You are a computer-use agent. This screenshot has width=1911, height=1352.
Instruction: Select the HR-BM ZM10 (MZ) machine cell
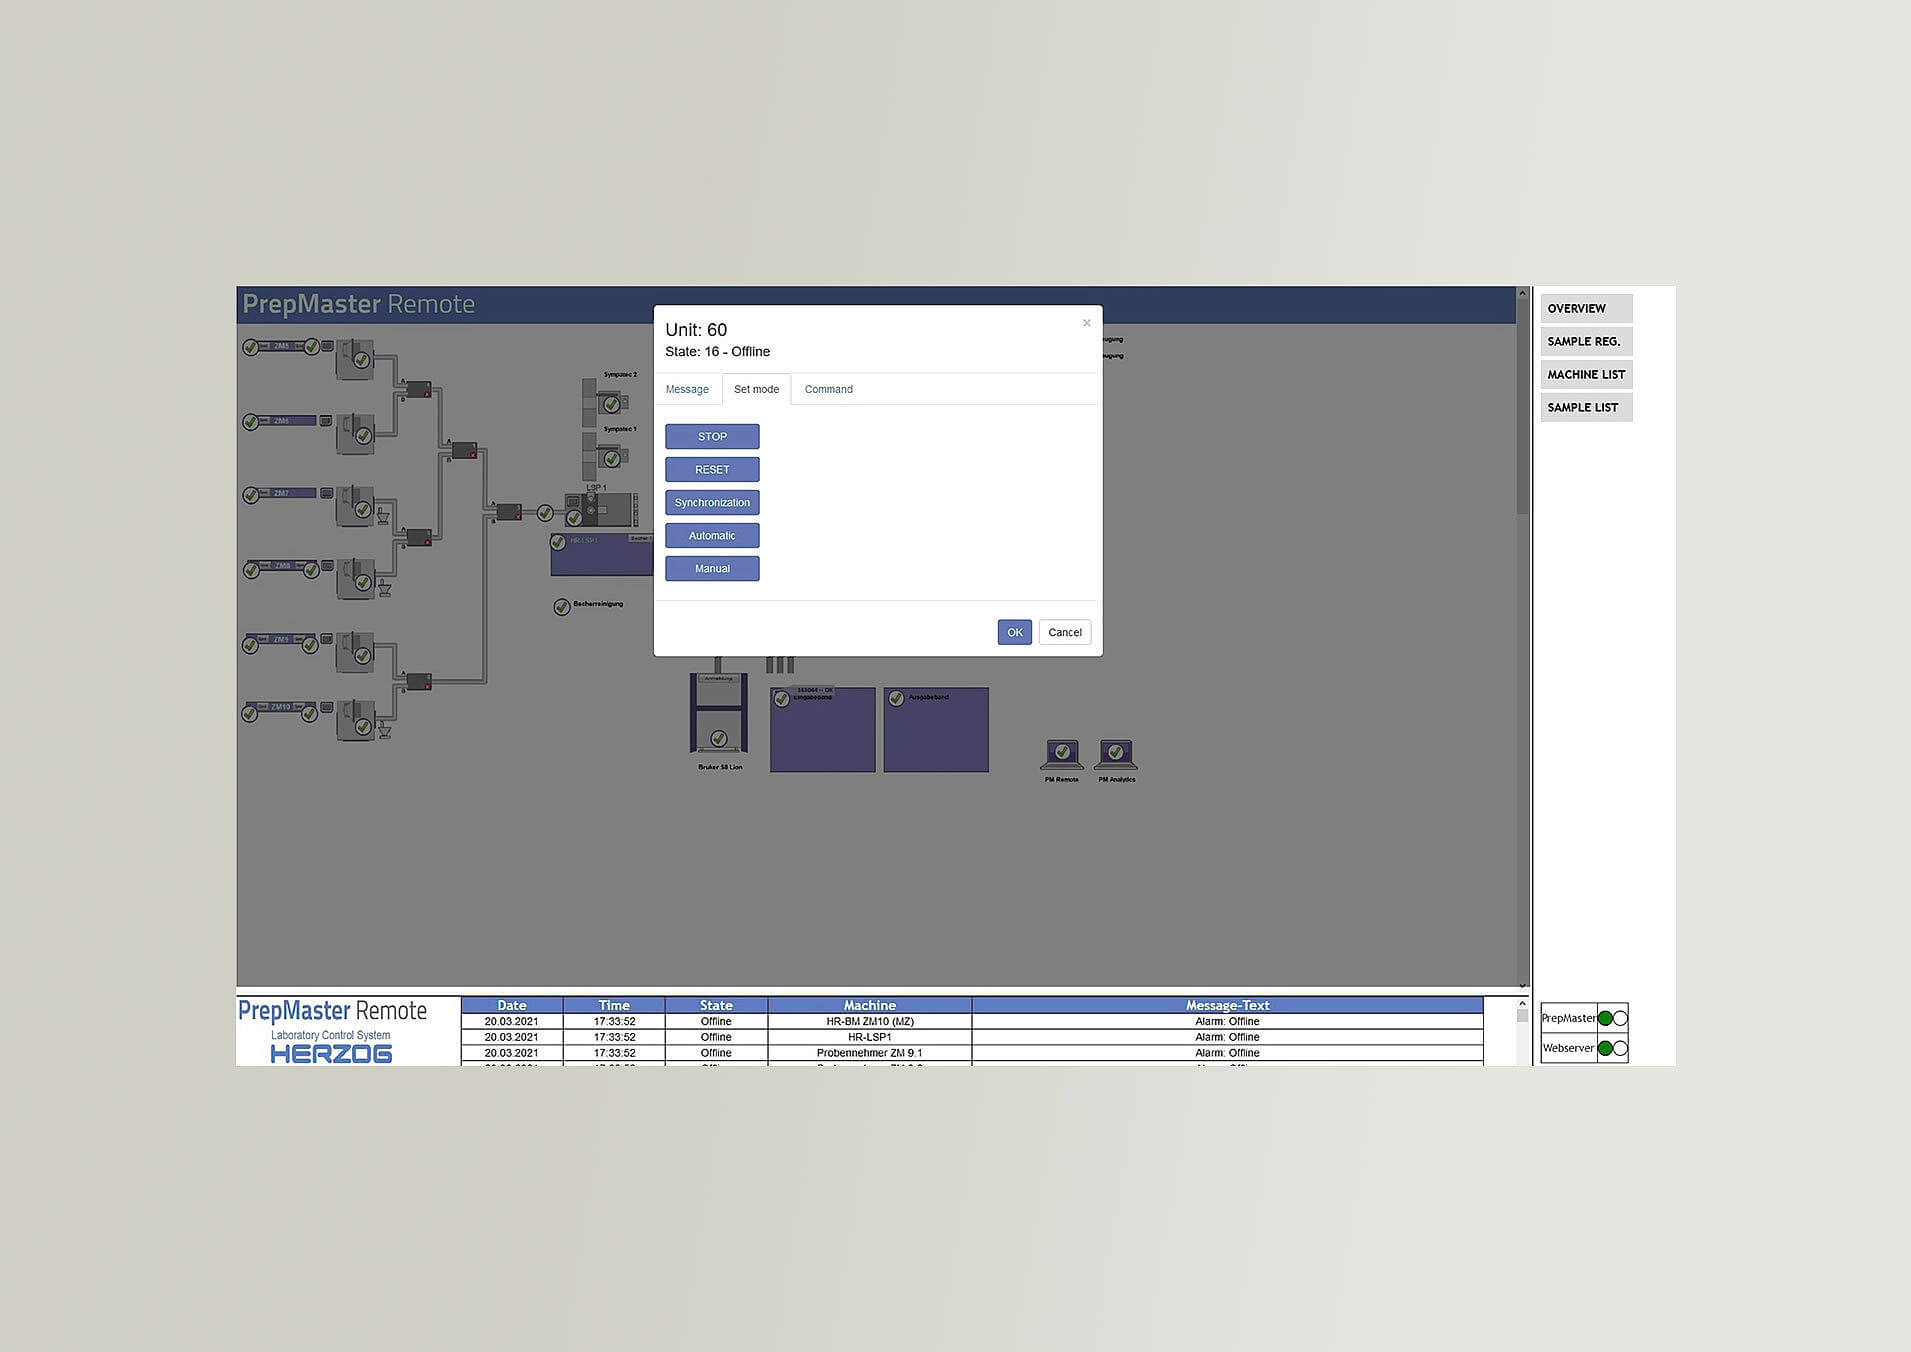click(869, 1021)
